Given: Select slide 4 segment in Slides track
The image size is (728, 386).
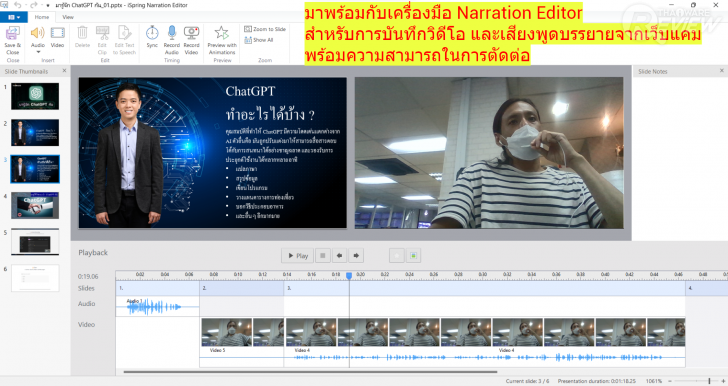Looking at the screenshot, I should pos(707,288).
